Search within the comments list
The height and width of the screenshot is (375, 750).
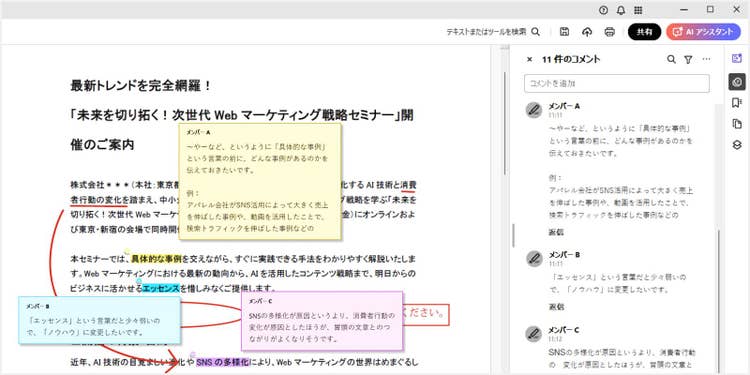click(x=672, y=59)
